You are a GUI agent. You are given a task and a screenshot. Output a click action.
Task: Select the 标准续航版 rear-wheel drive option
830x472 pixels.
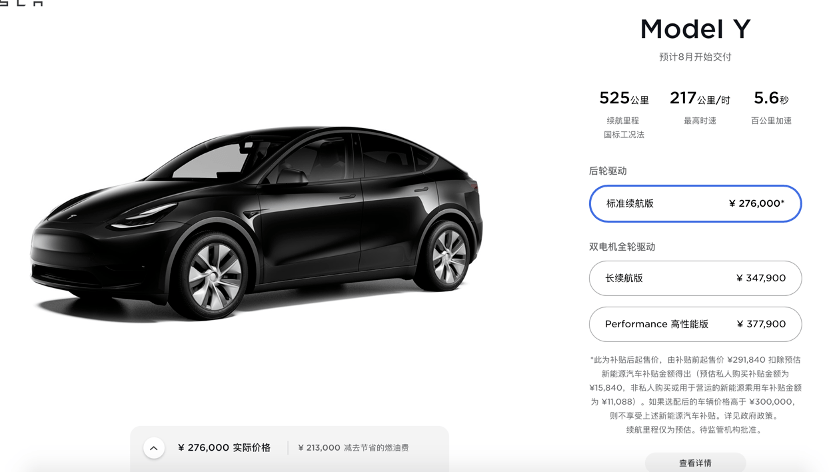(x=695, y=204)
